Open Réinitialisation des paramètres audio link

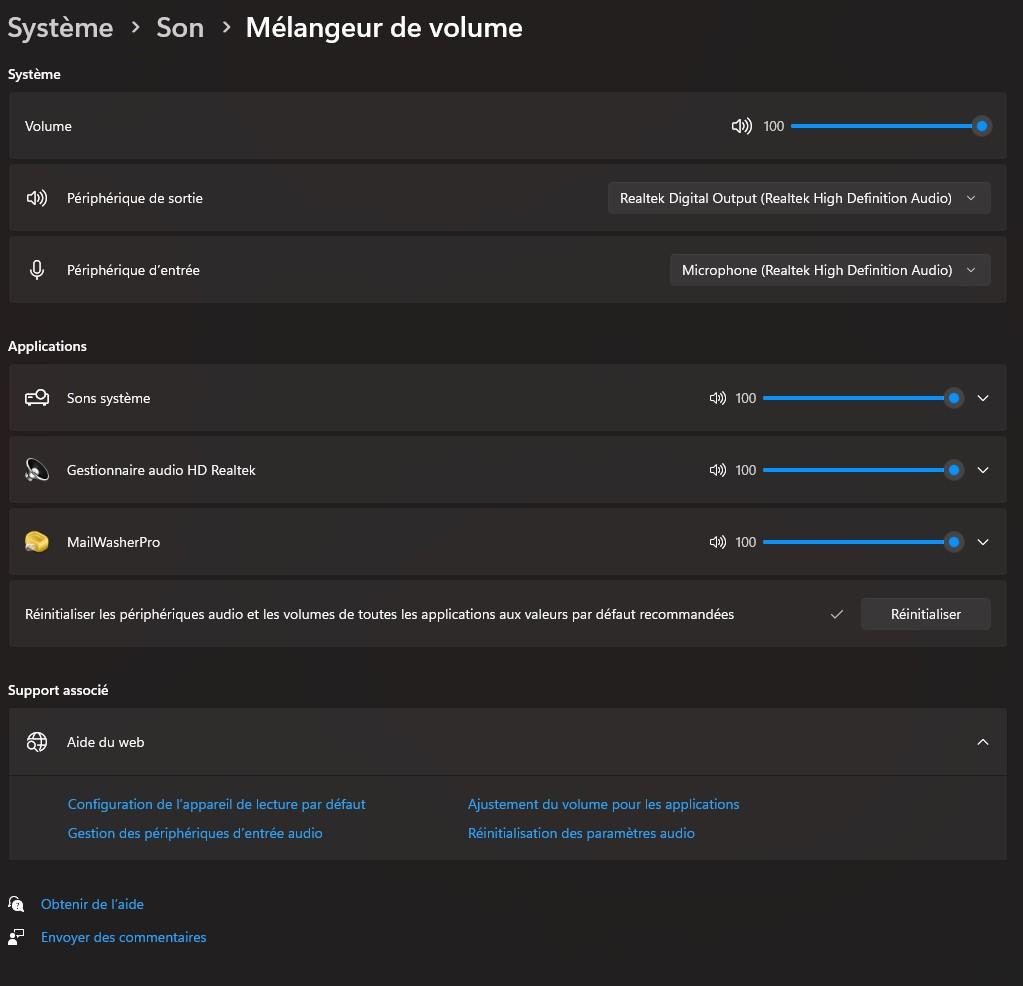coord(581,833)
